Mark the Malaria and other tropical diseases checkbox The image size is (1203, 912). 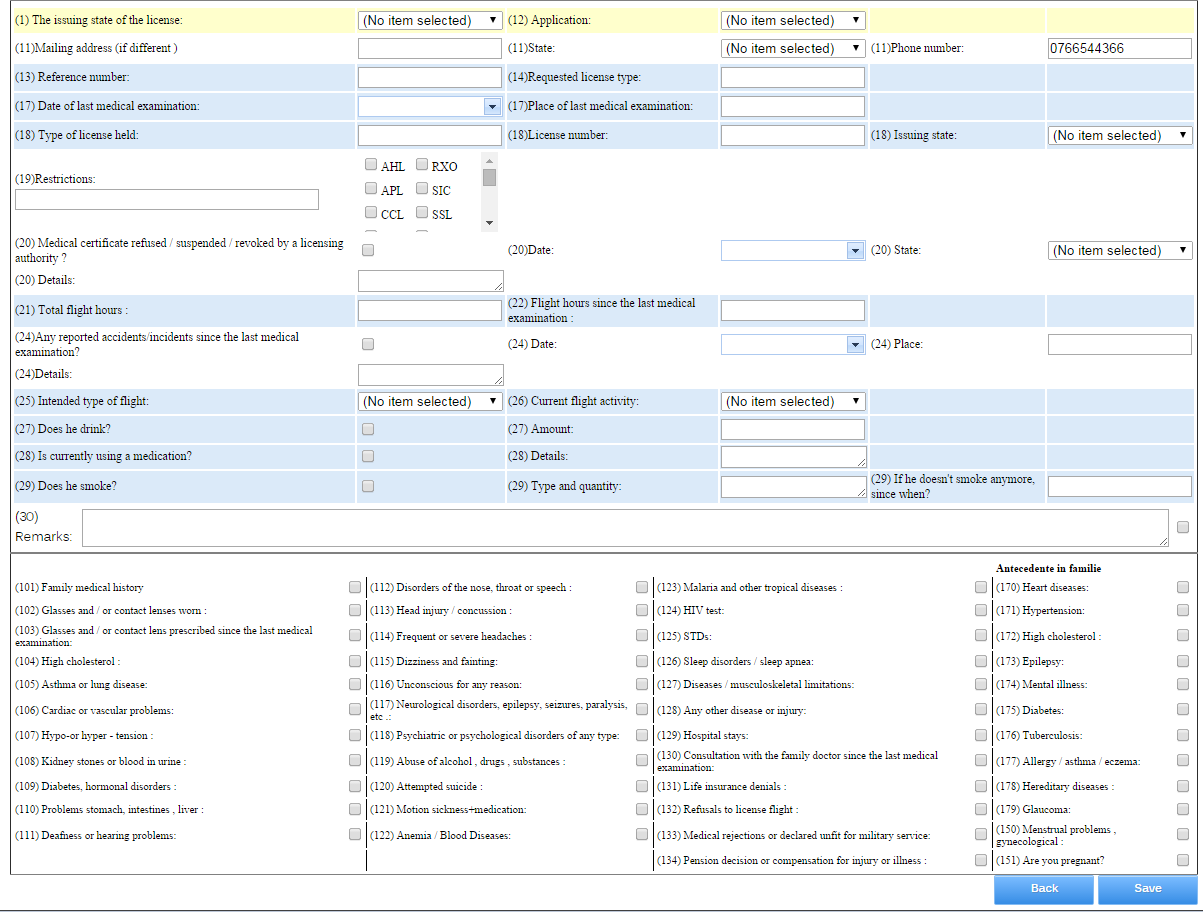981,587
